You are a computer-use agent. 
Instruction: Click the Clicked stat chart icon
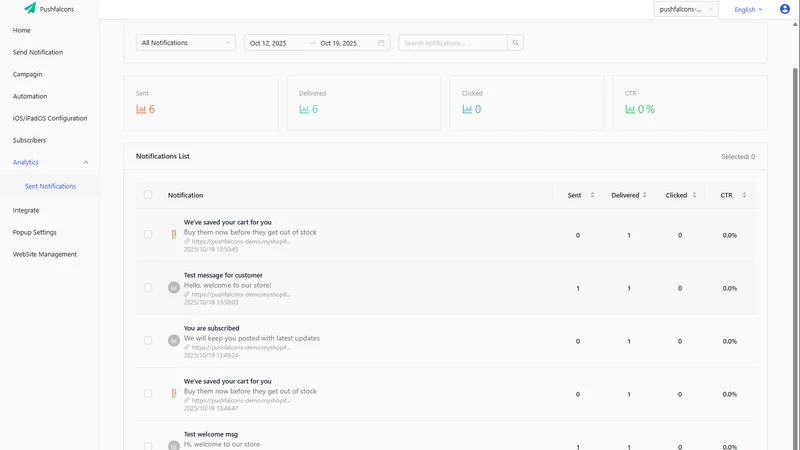click(x=467, y=109)
